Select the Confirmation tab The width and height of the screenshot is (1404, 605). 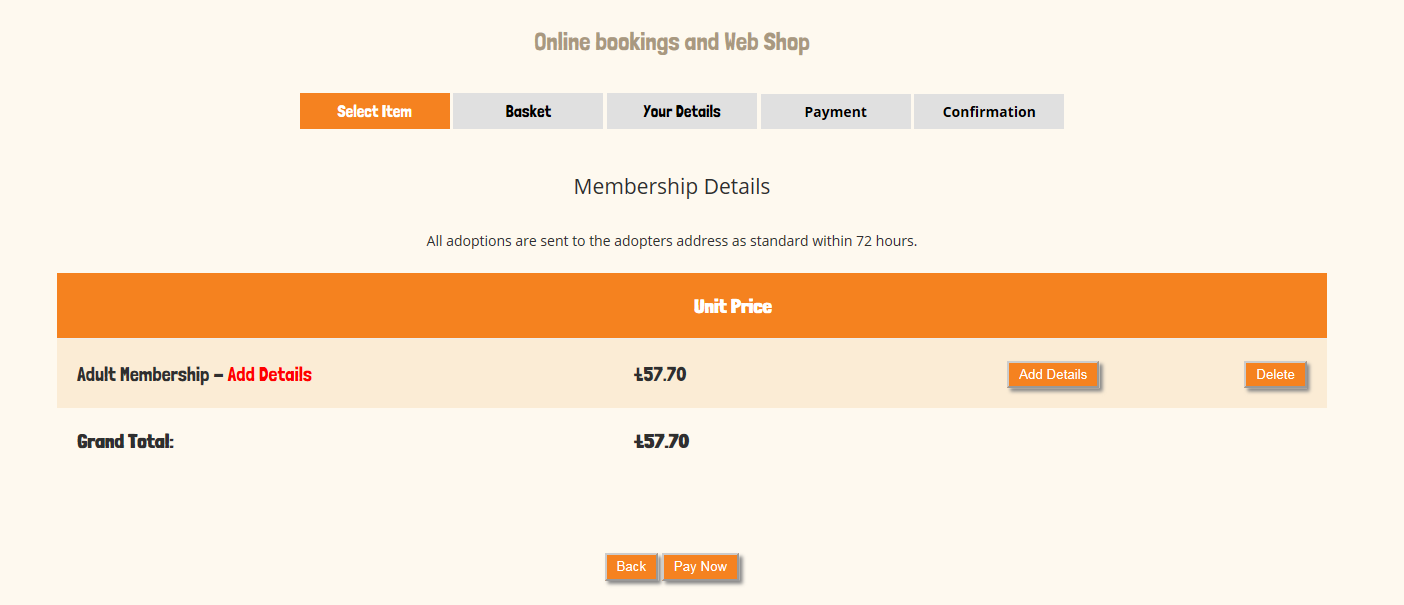[988, 112]
